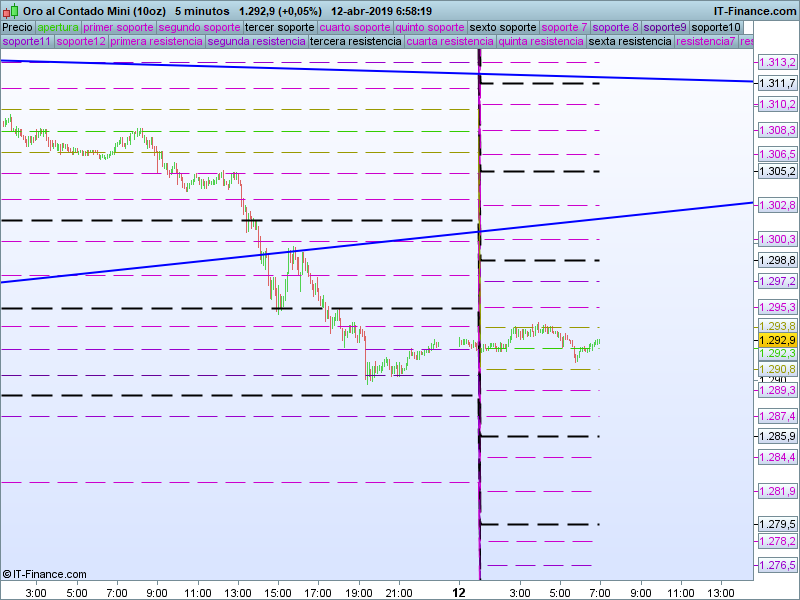The image size is (800, 600).
Task: Click the green 1.292,3 price tag
Action: tap(777, 353)
